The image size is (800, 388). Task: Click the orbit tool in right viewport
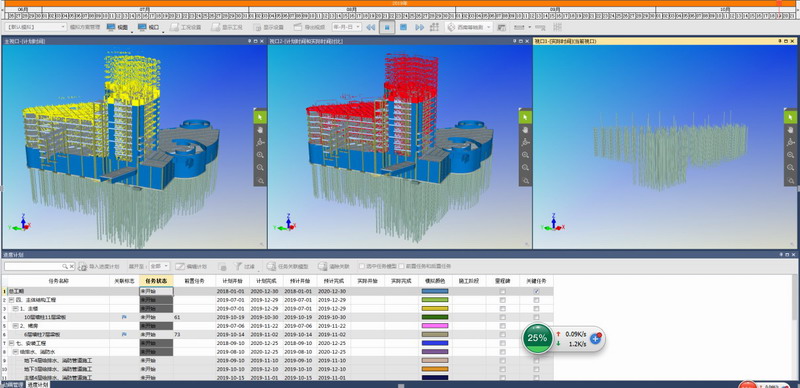(790, 142)
